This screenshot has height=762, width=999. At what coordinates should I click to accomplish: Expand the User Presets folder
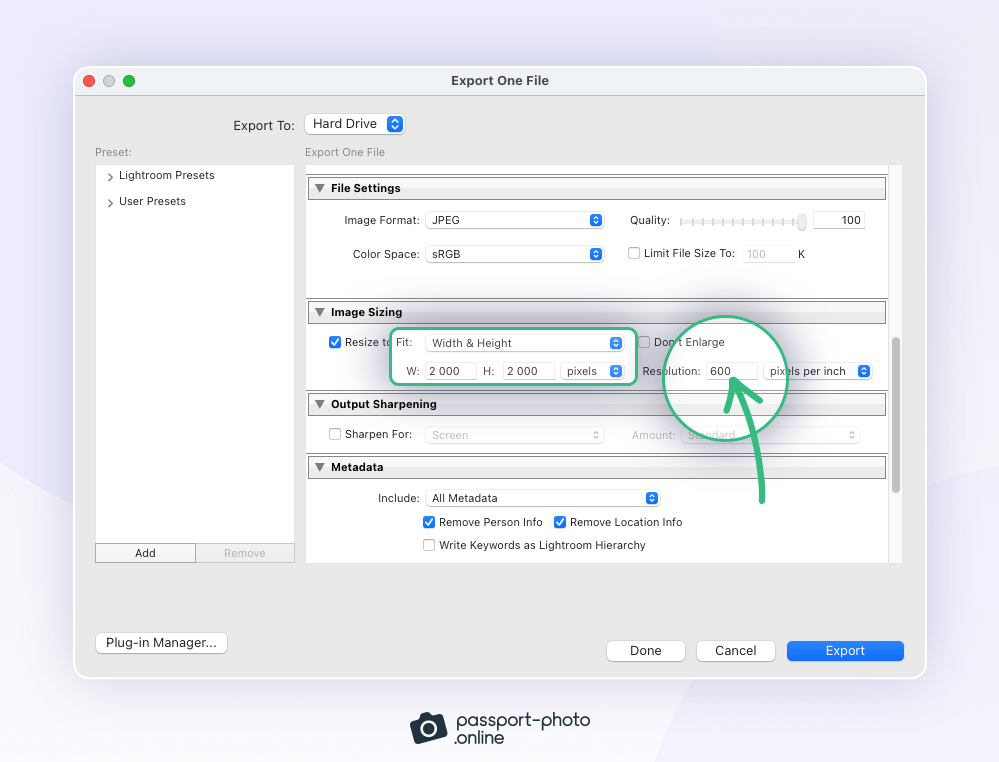pyautogui.click(x=110, y=203)
